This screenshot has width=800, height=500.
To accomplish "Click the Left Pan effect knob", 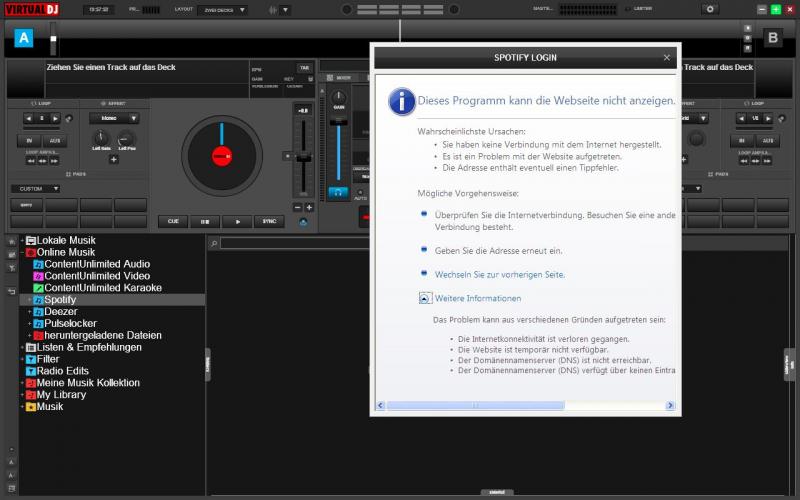I will tap(126, 137).
